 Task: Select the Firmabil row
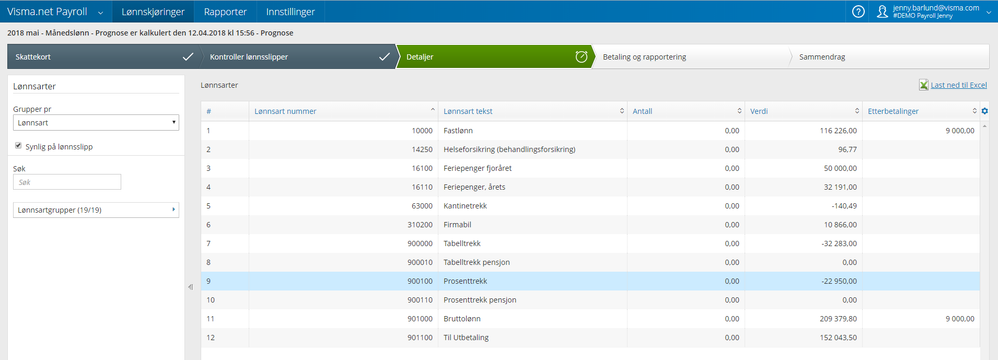coord(591,225)
